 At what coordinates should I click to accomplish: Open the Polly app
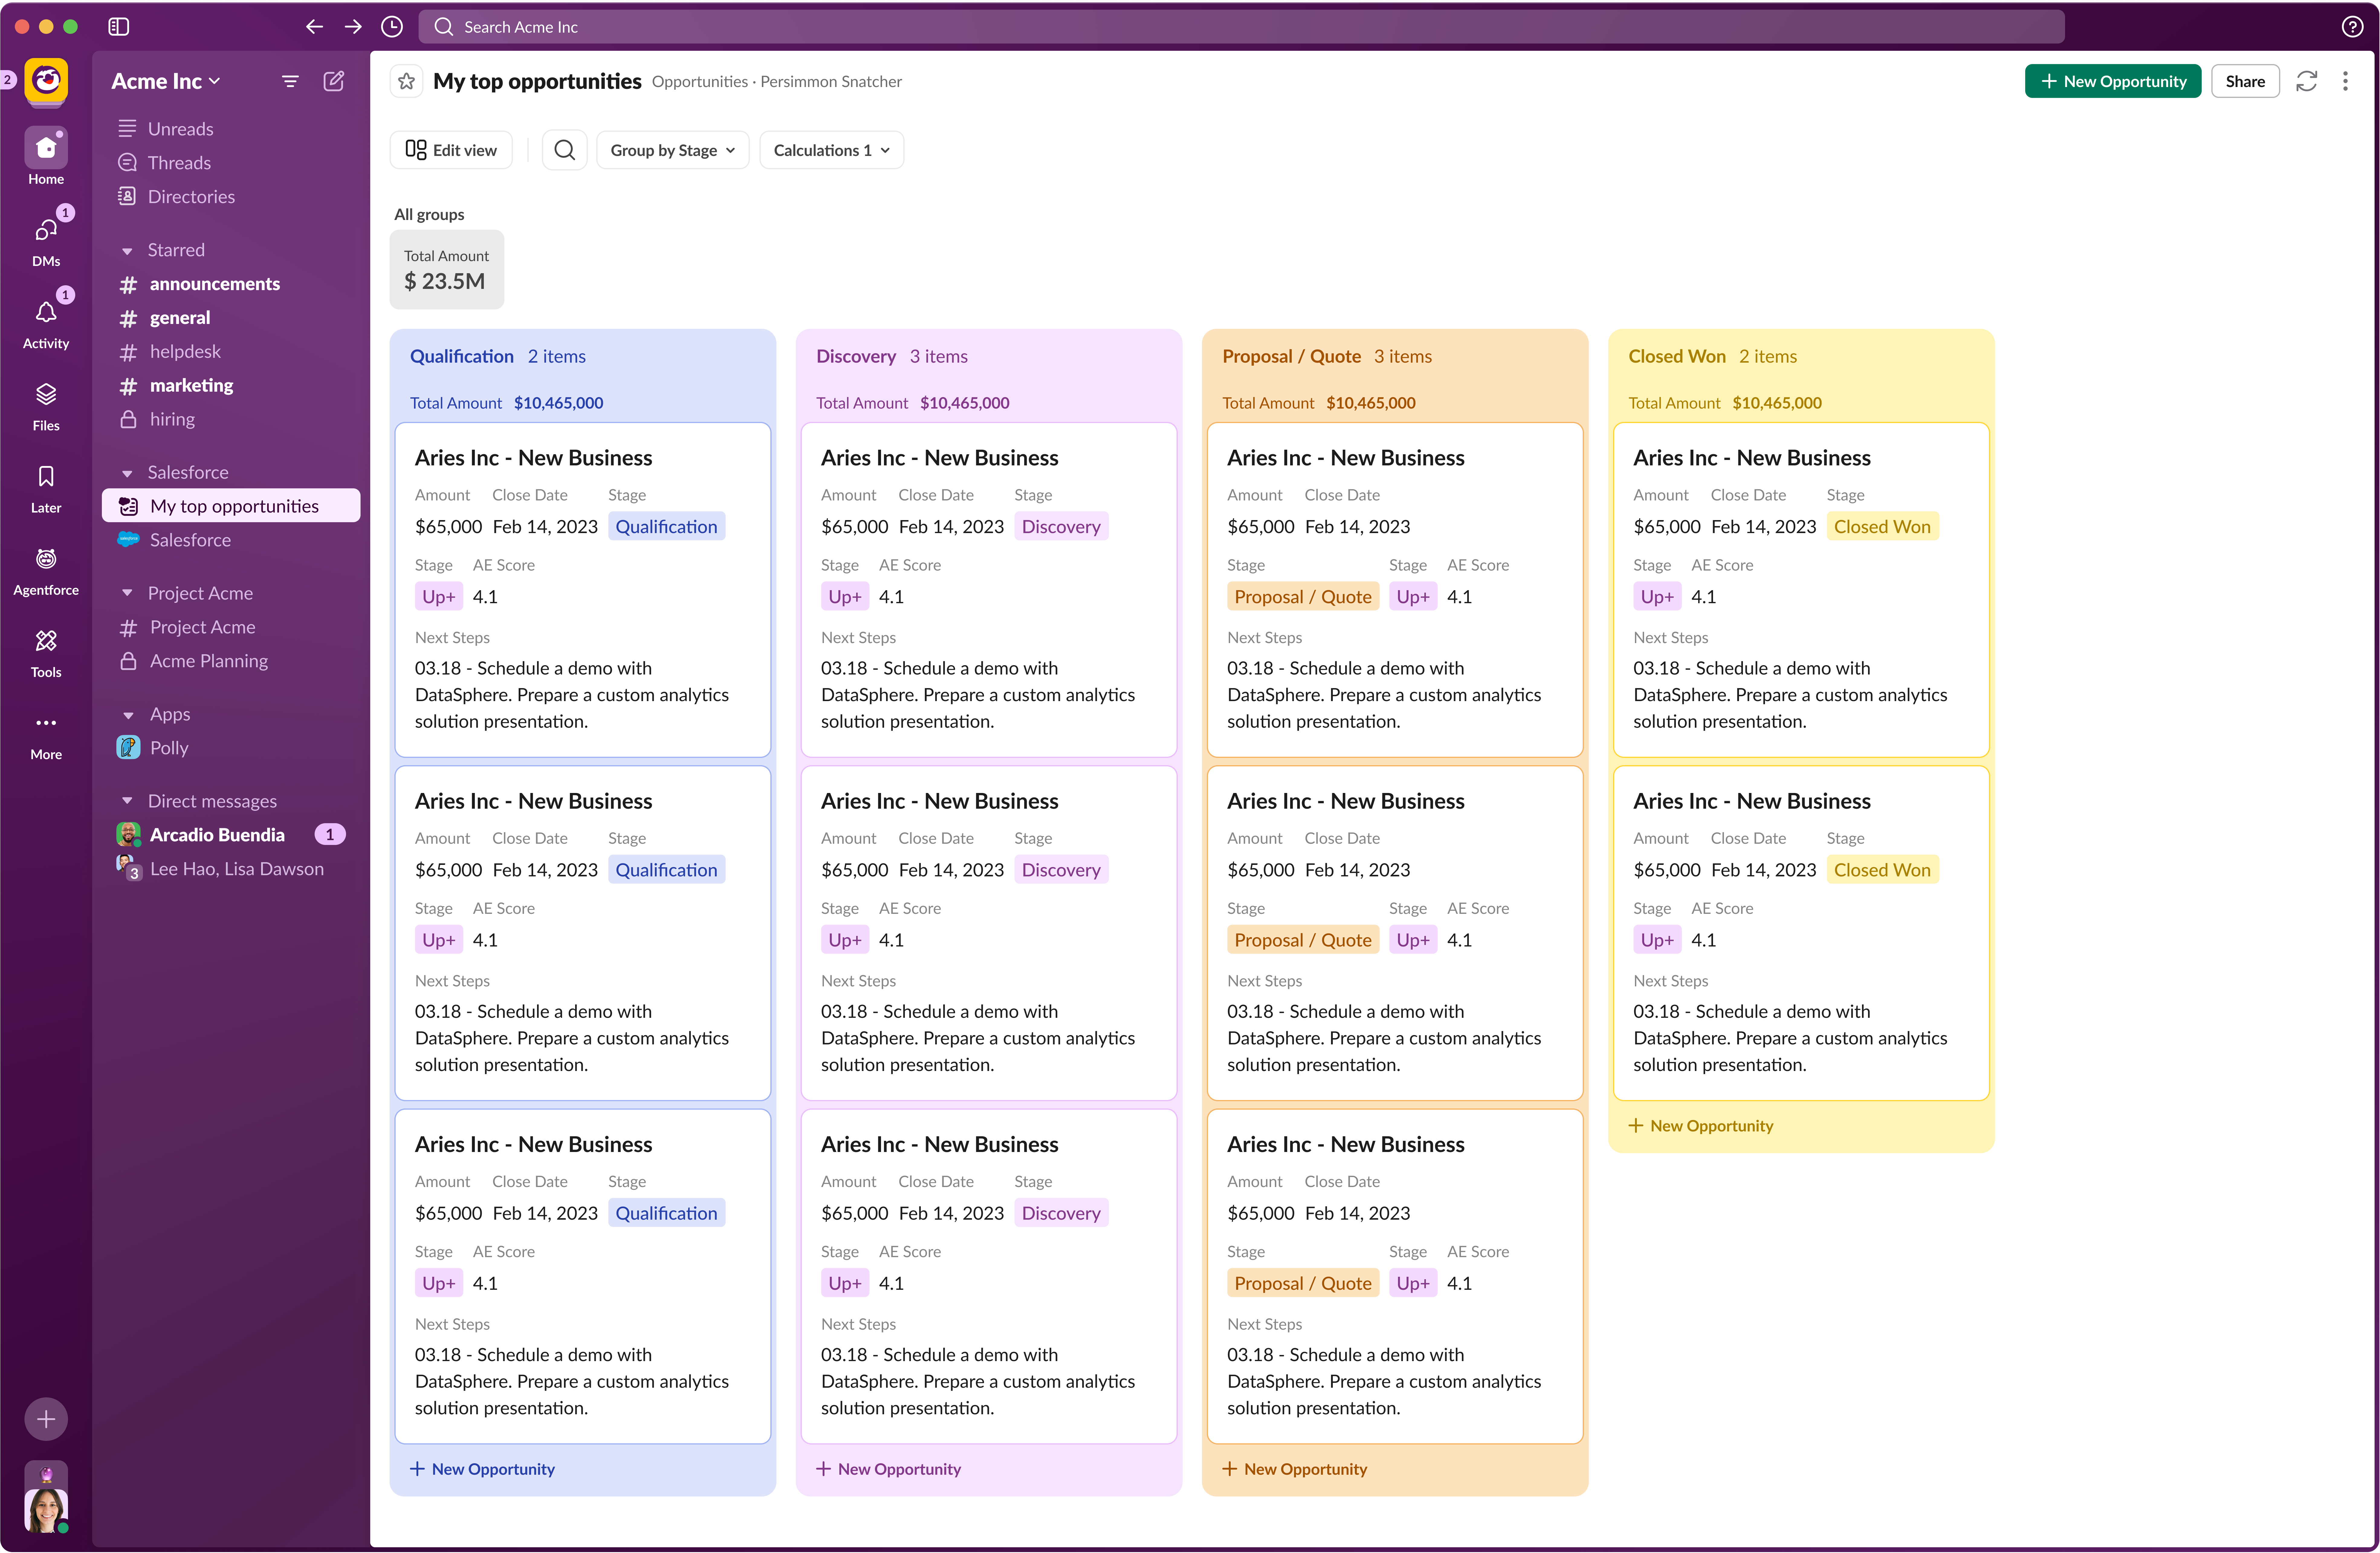[231, 748]
